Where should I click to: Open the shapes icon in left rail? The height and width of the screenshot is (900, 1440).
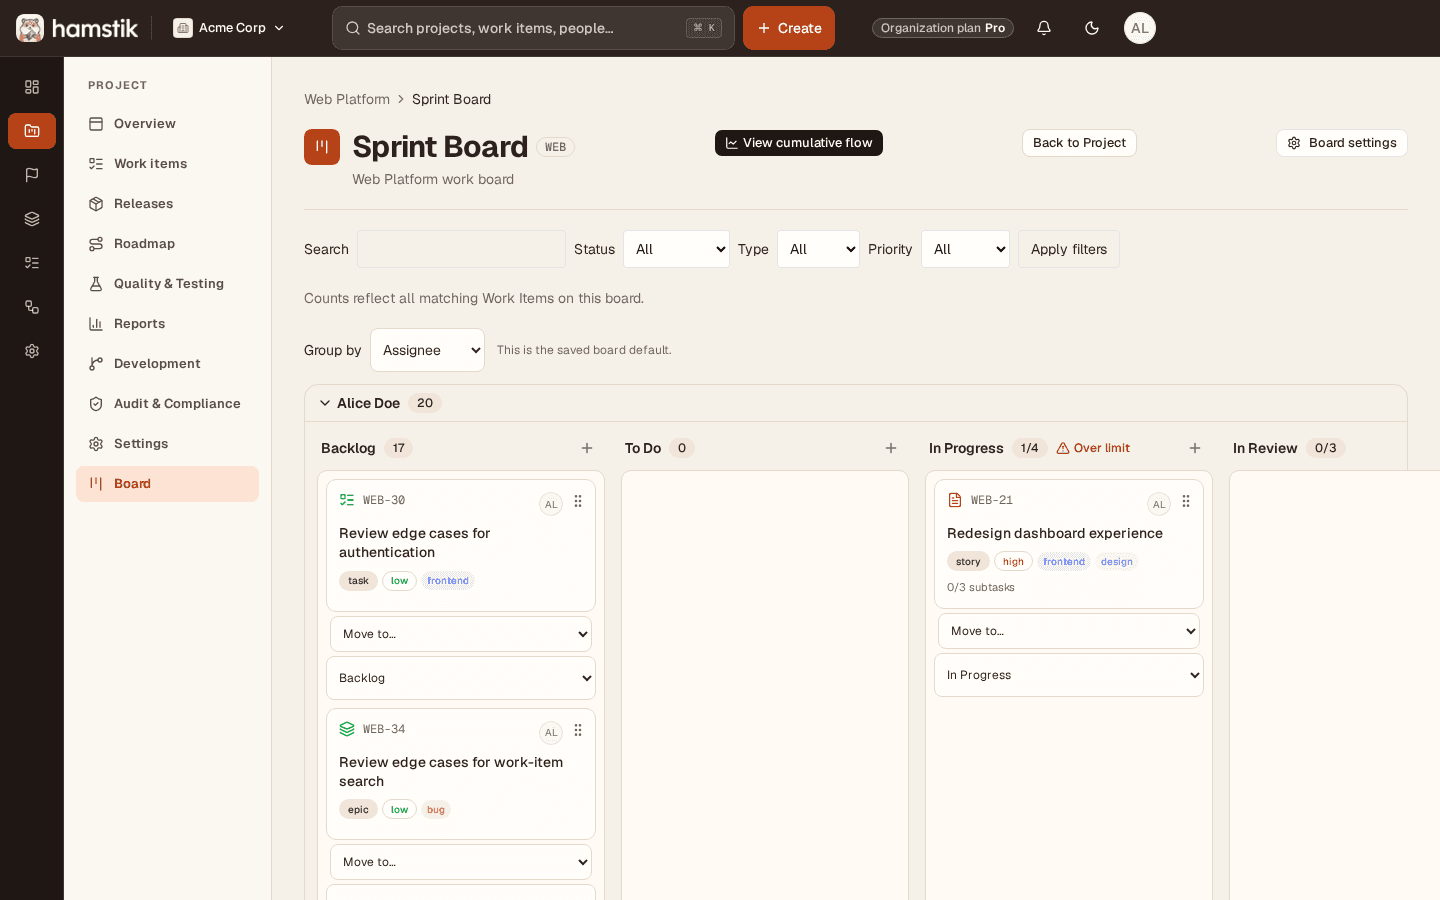32,307
